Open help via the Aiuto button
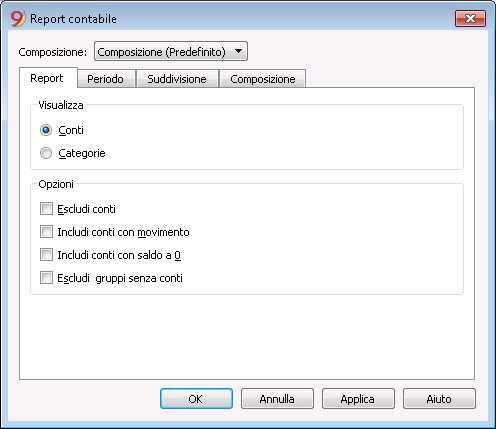Screen dimensions: 496x429 [439, 399]
